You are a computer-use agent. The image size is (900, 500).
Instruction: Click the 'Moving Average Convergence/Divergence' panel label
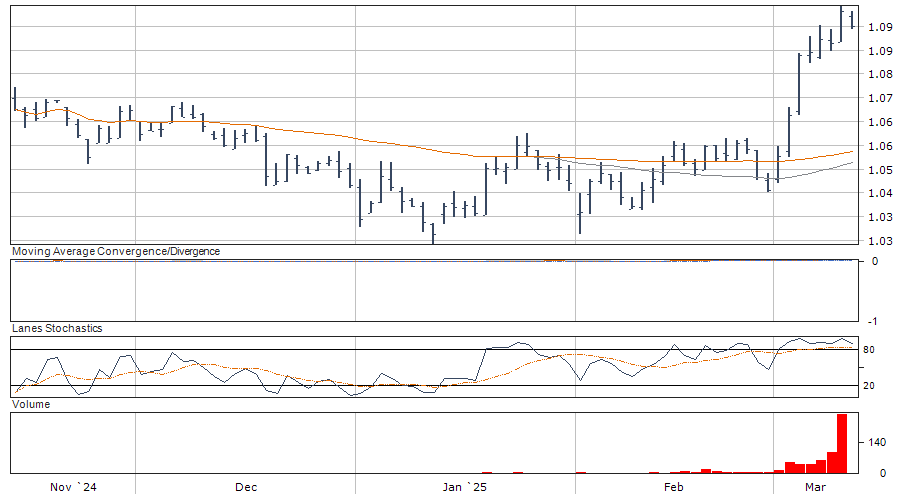pyautogui.click(x=115, y=252)
